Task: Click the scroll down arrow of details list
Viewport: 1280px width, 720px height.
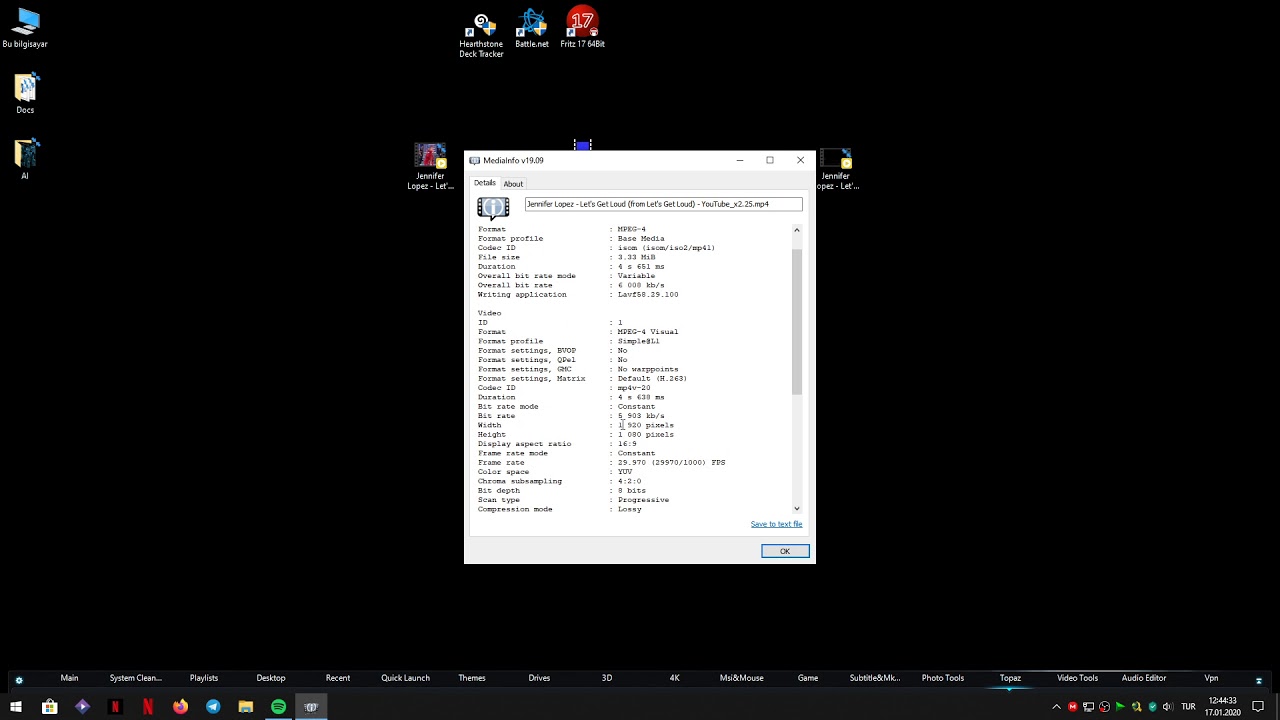Action: pos(797,509)
